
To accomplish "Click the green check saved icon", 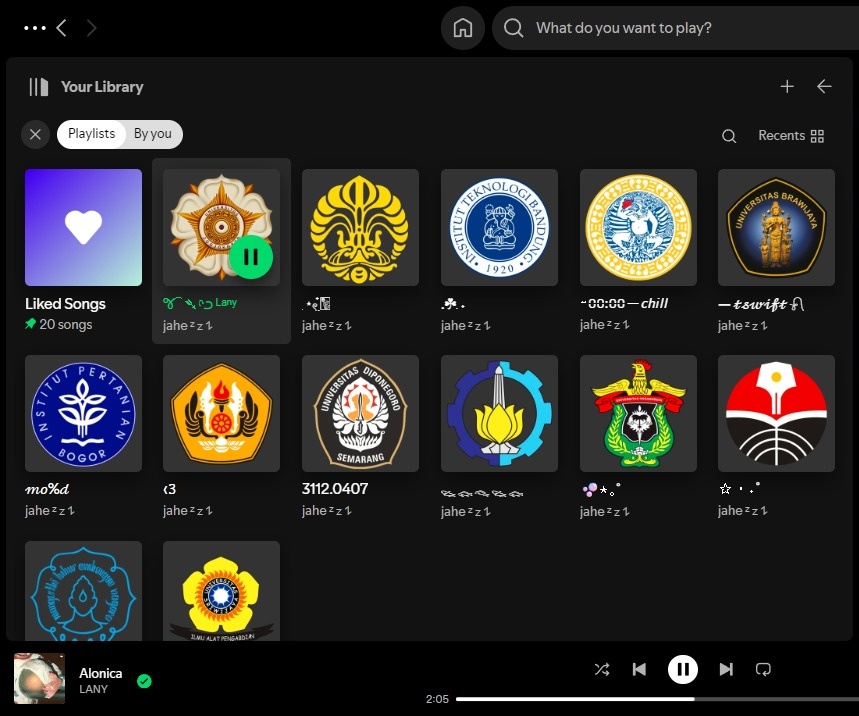I will pos(144,681).
